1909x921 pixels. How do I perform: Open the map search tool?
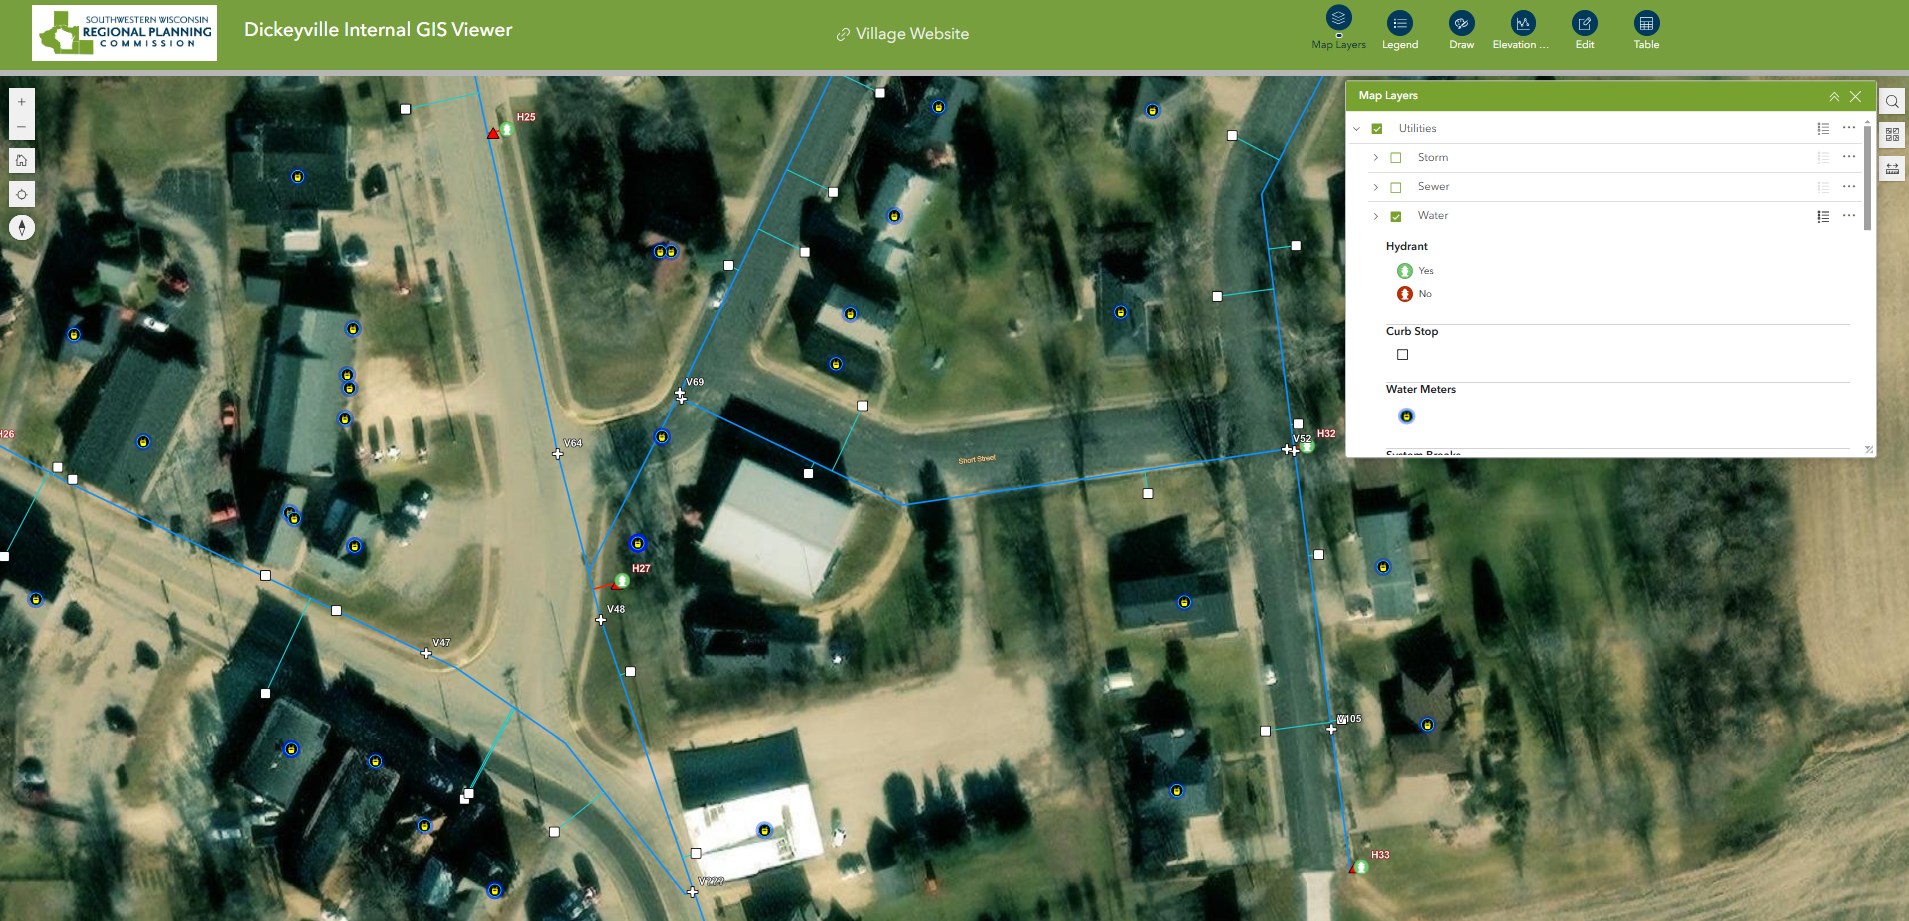[x=1892, y=101]
